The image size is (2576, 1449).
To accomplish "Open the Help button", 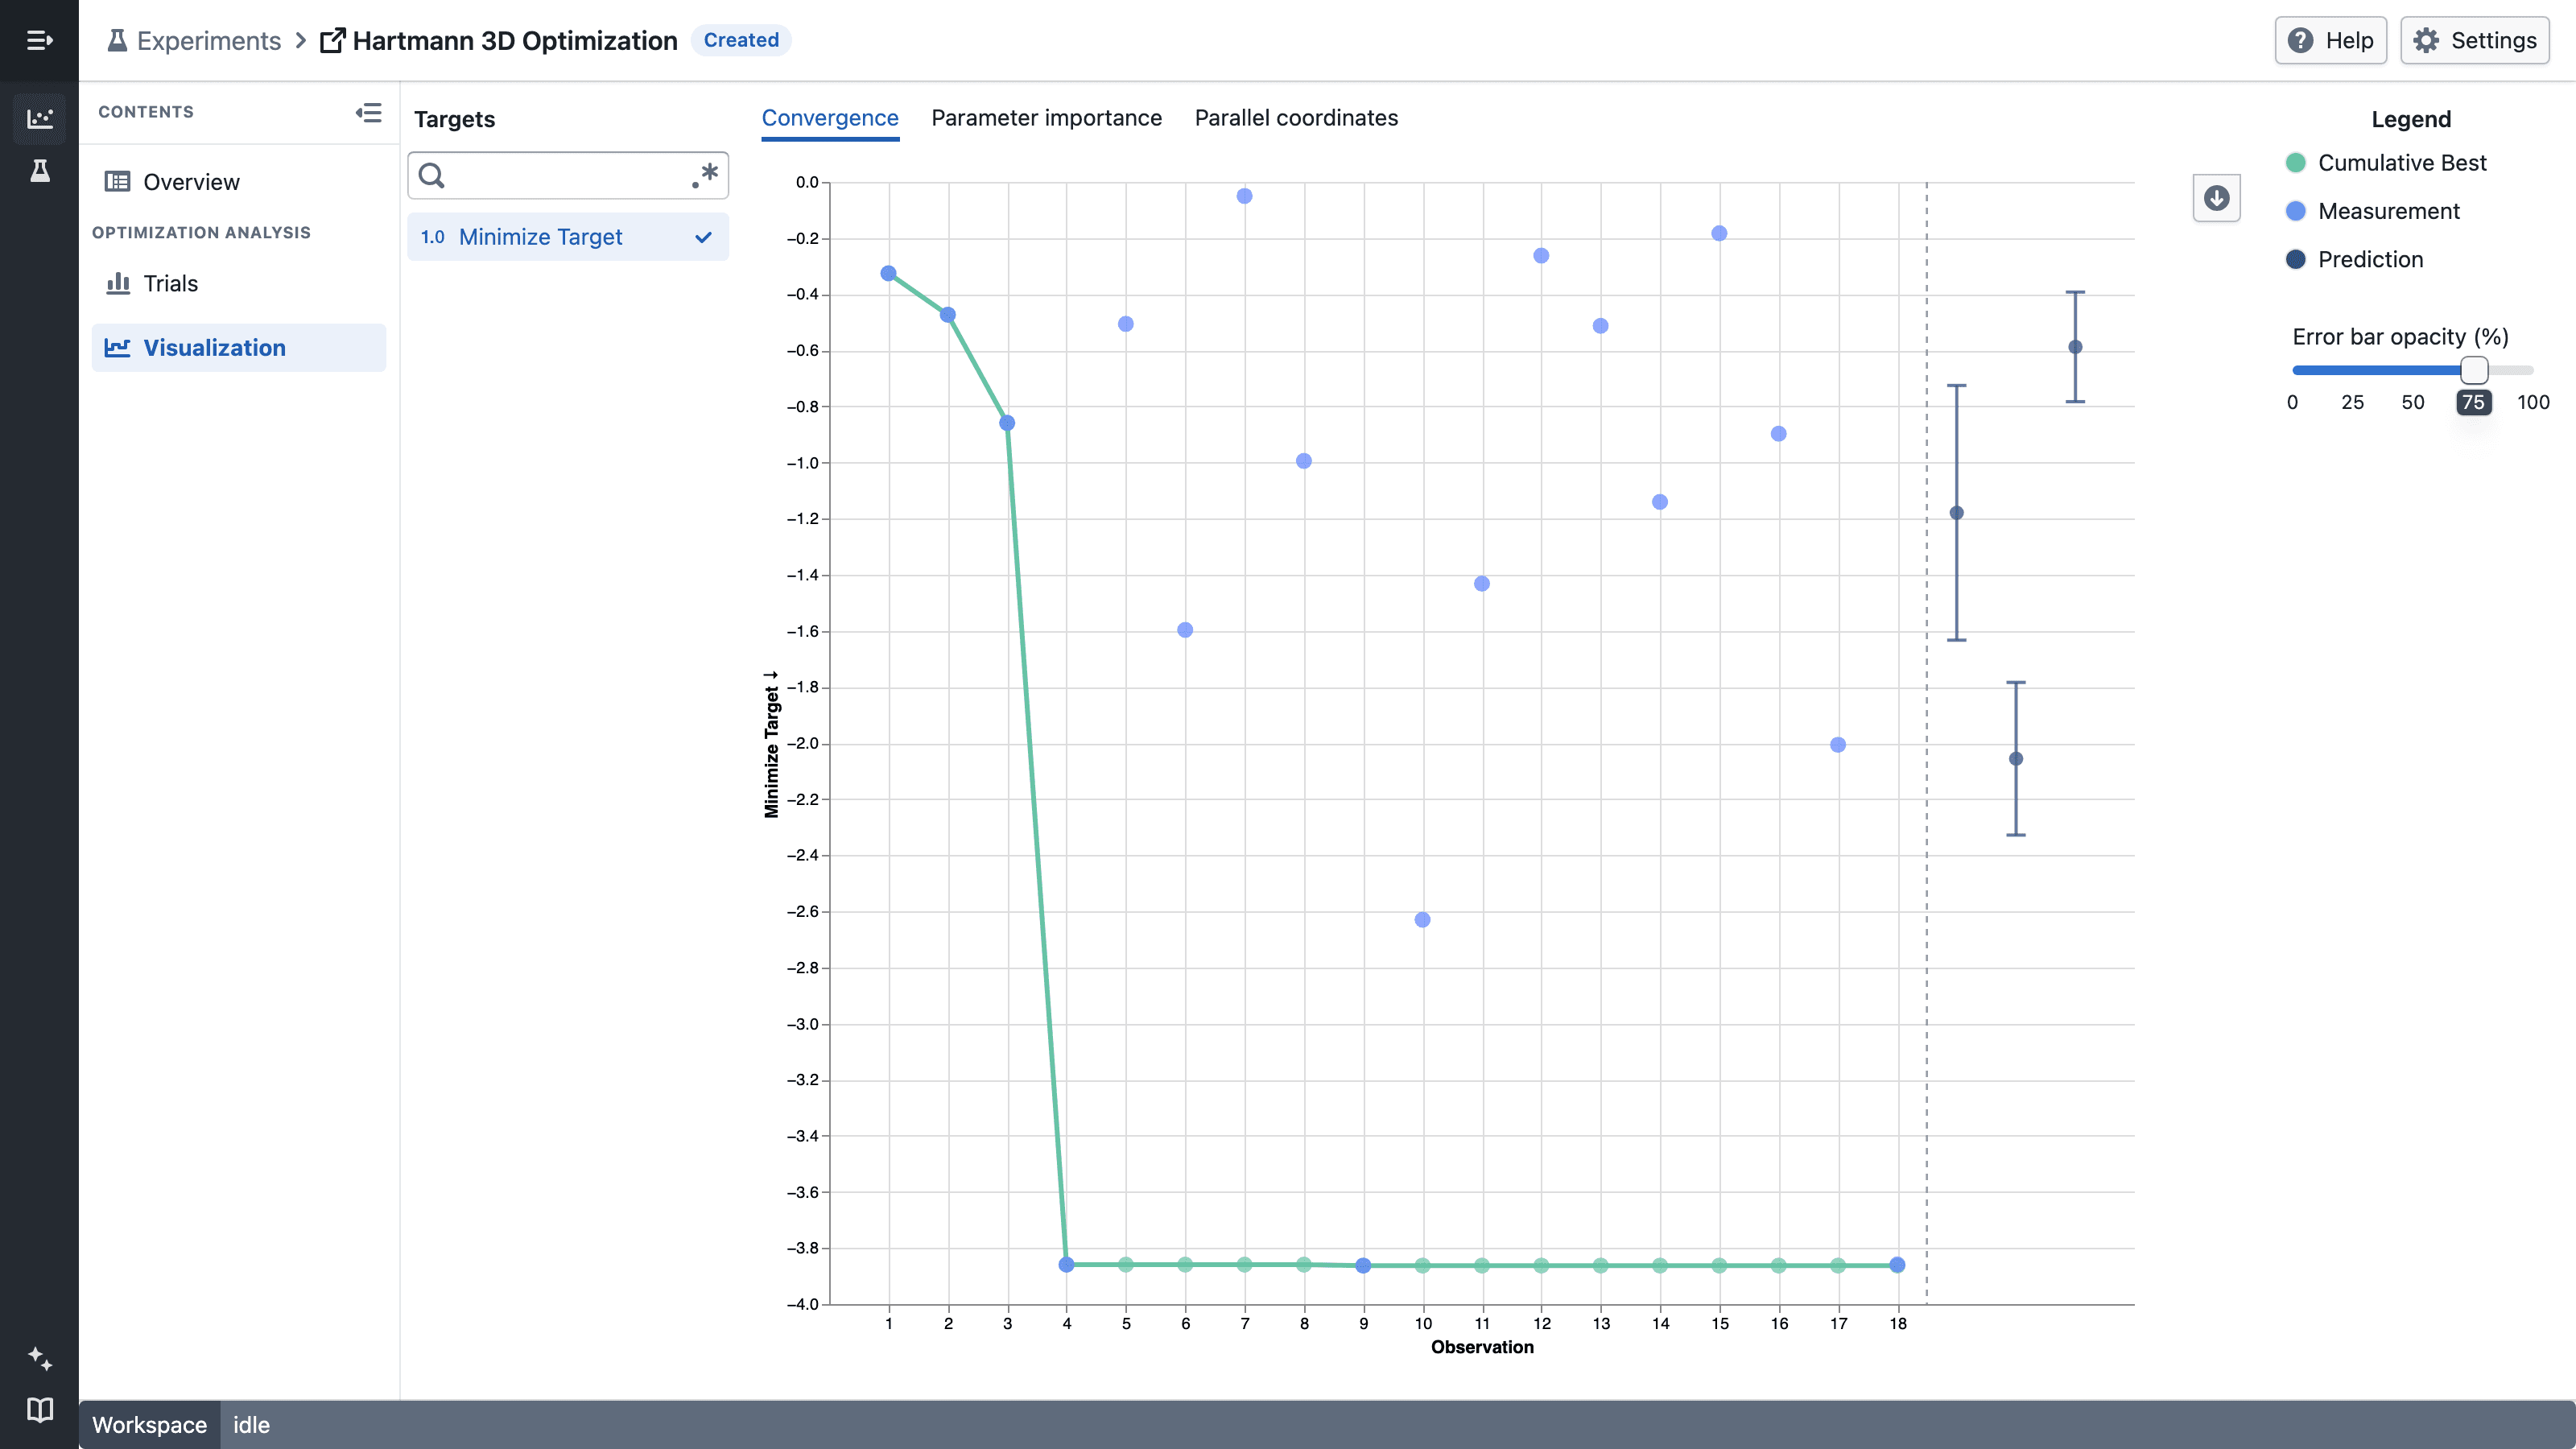I will click(2330, 40).
